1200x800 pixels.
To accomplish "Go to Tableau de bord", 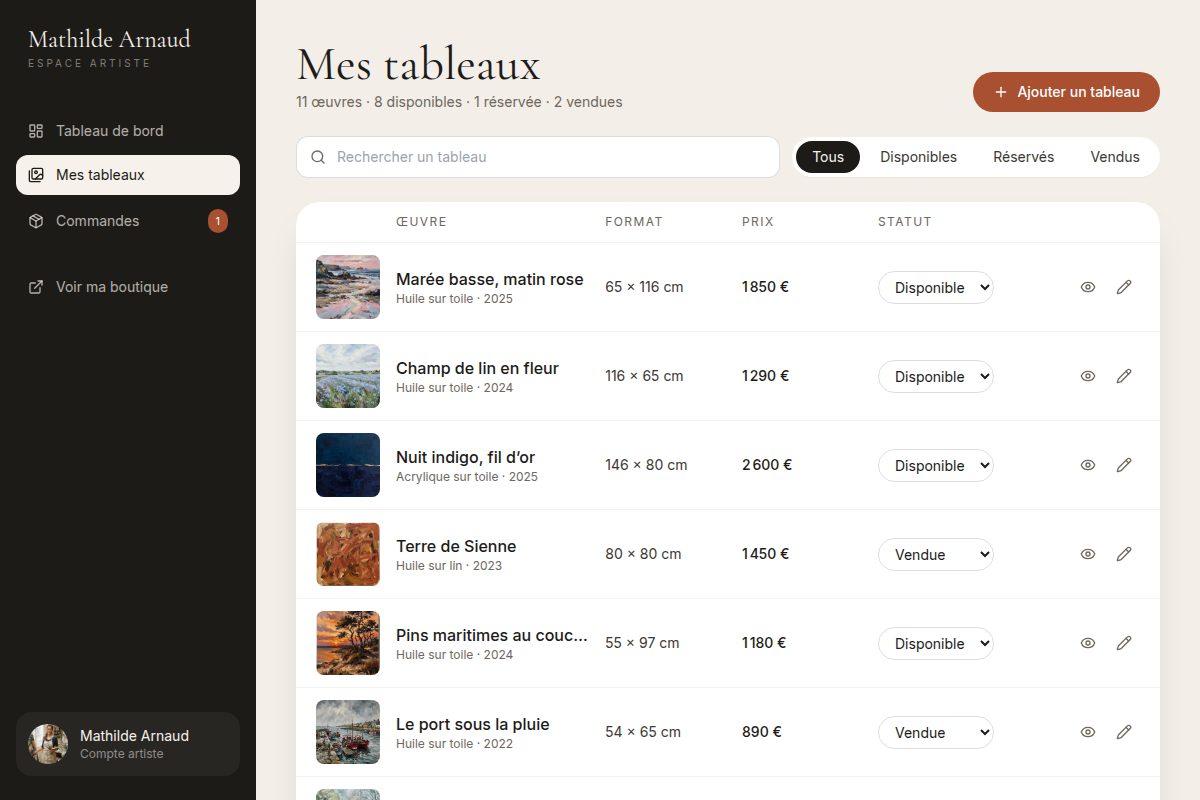I will pos(128,131).
